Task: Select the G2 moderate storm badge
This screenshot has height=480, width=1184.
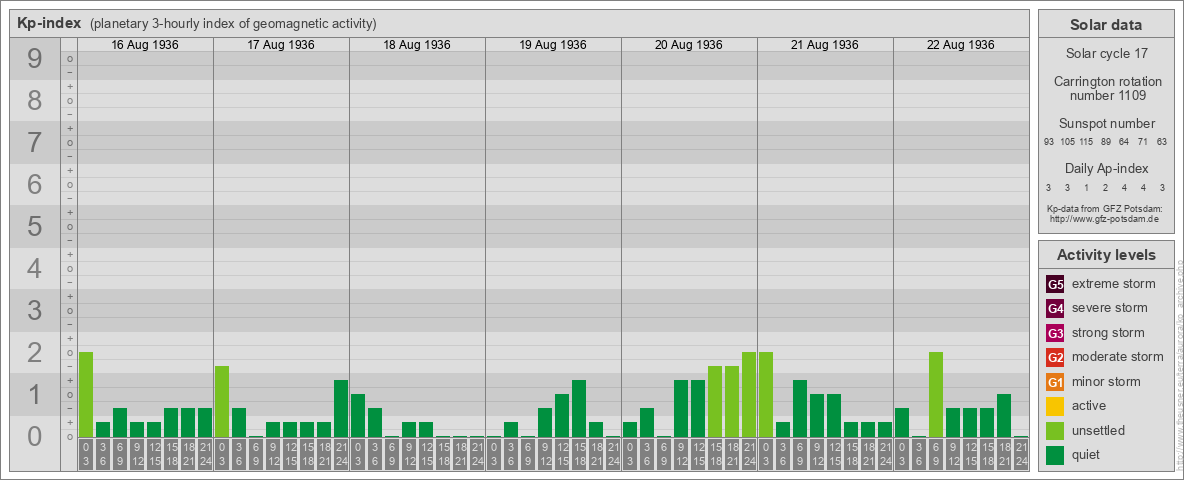Action: (1055, 357)
